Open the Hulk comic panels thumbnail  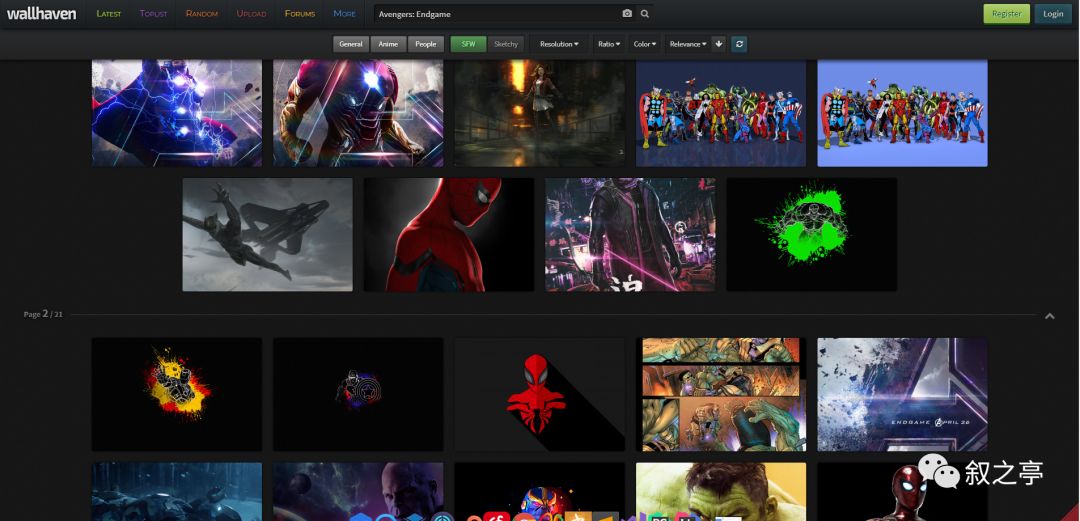(x=721, y=394)
